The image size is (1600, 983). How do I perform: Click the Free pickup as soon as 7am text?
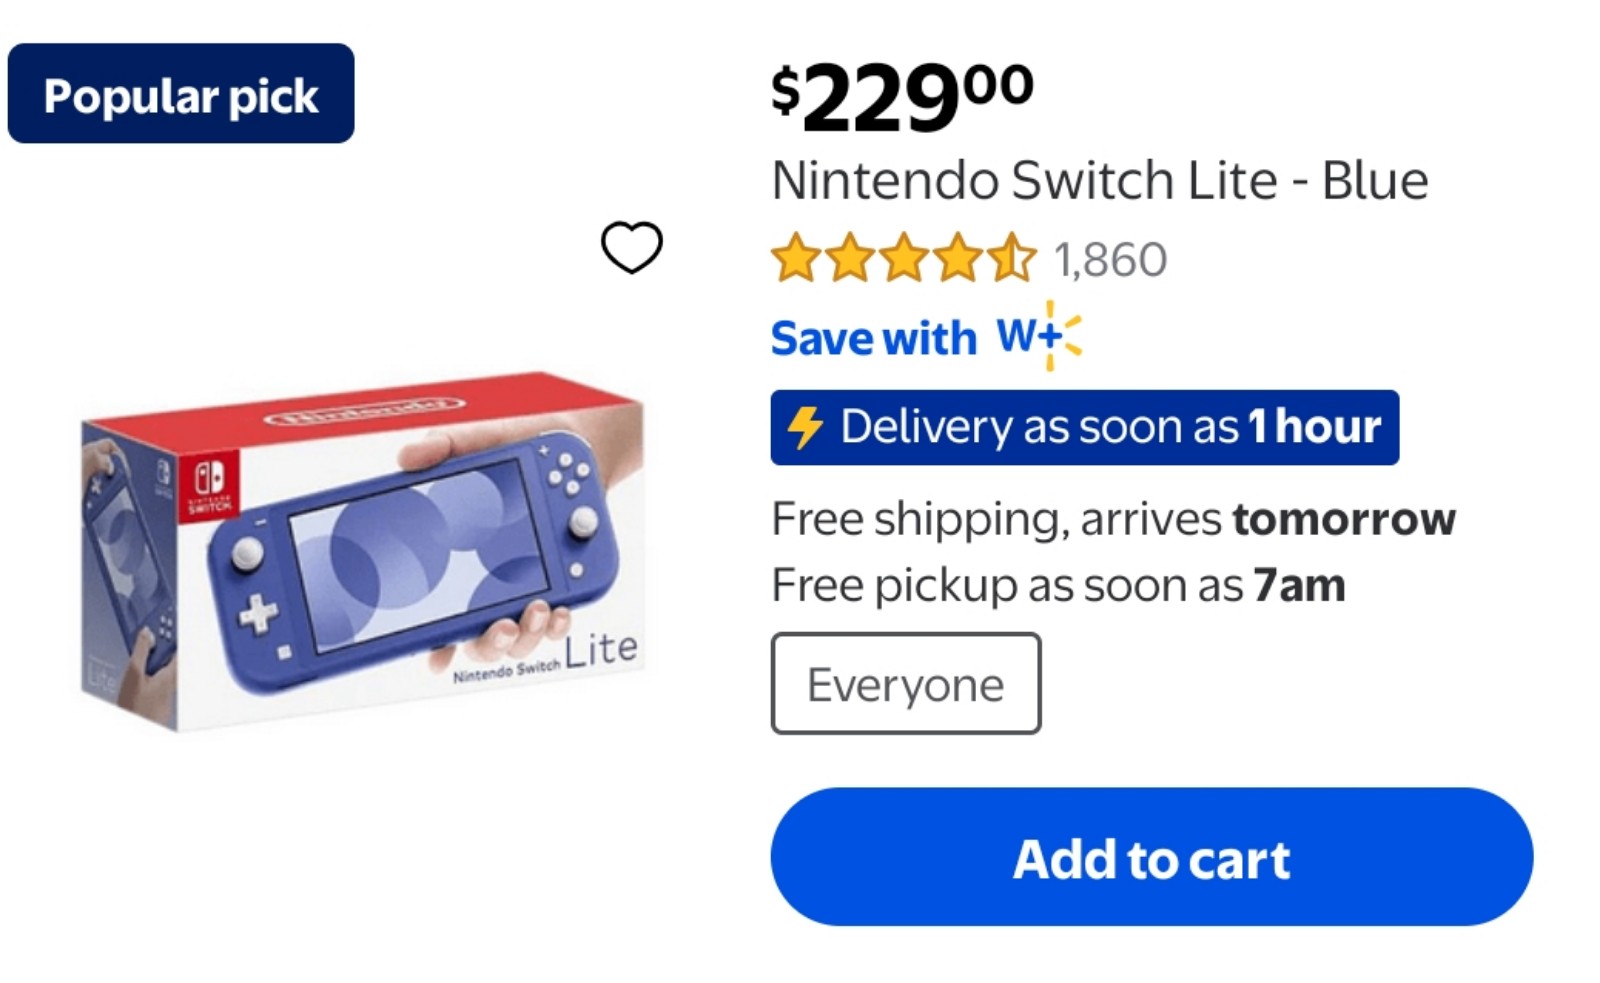point(1058,585)
